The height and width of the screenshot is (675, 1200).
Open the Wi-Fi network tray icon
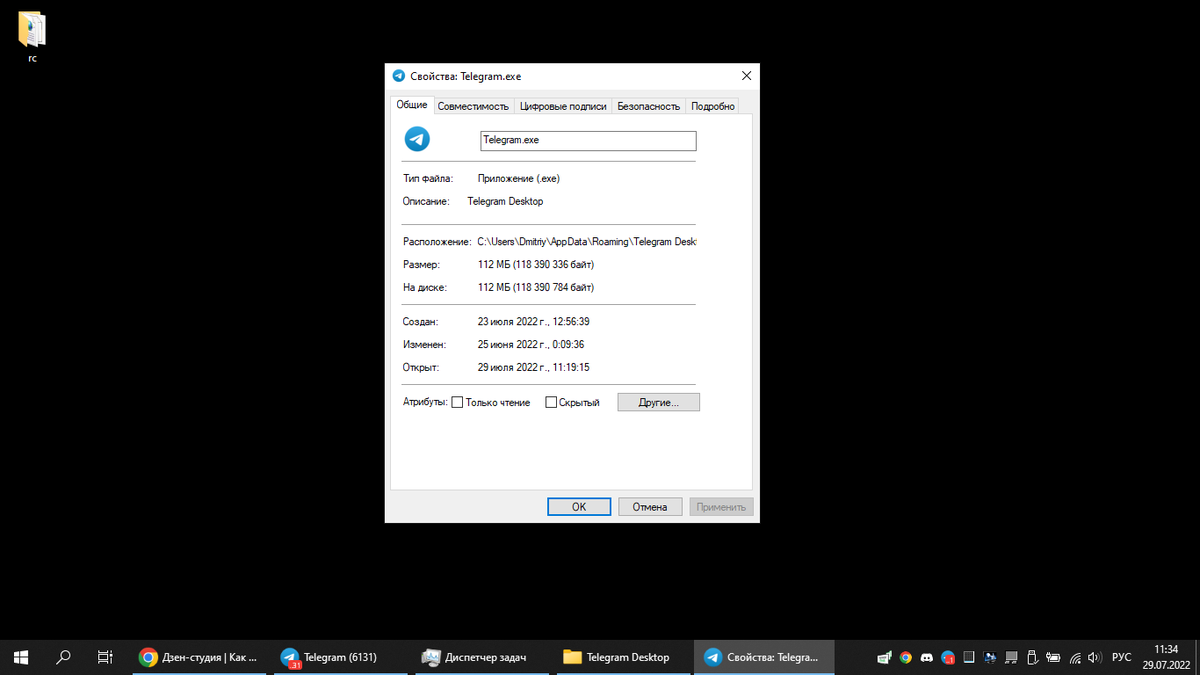(1075, 658)
